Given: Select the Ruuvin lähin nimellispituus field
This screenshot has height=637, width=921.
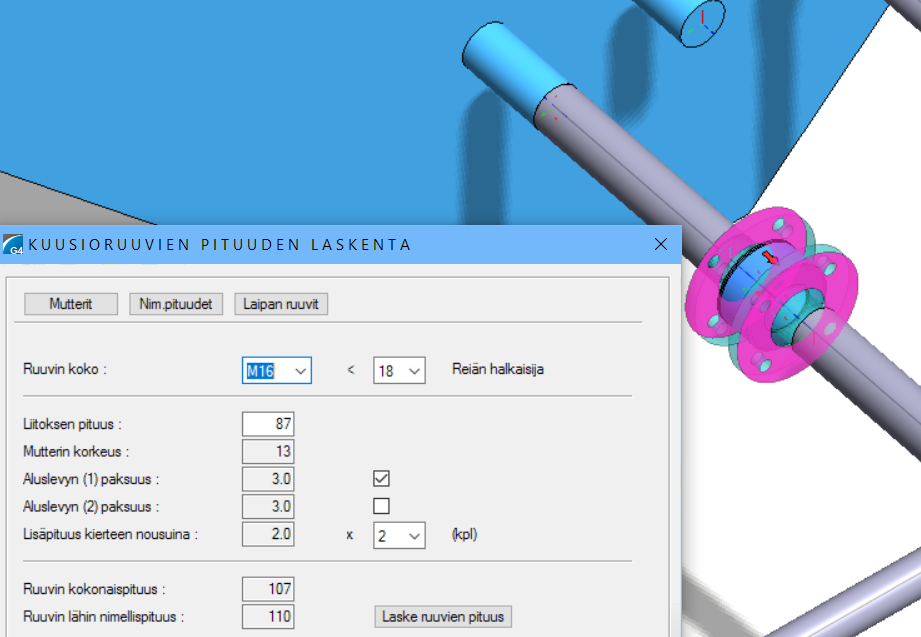Looking at the screenshot, I should 268,616.
